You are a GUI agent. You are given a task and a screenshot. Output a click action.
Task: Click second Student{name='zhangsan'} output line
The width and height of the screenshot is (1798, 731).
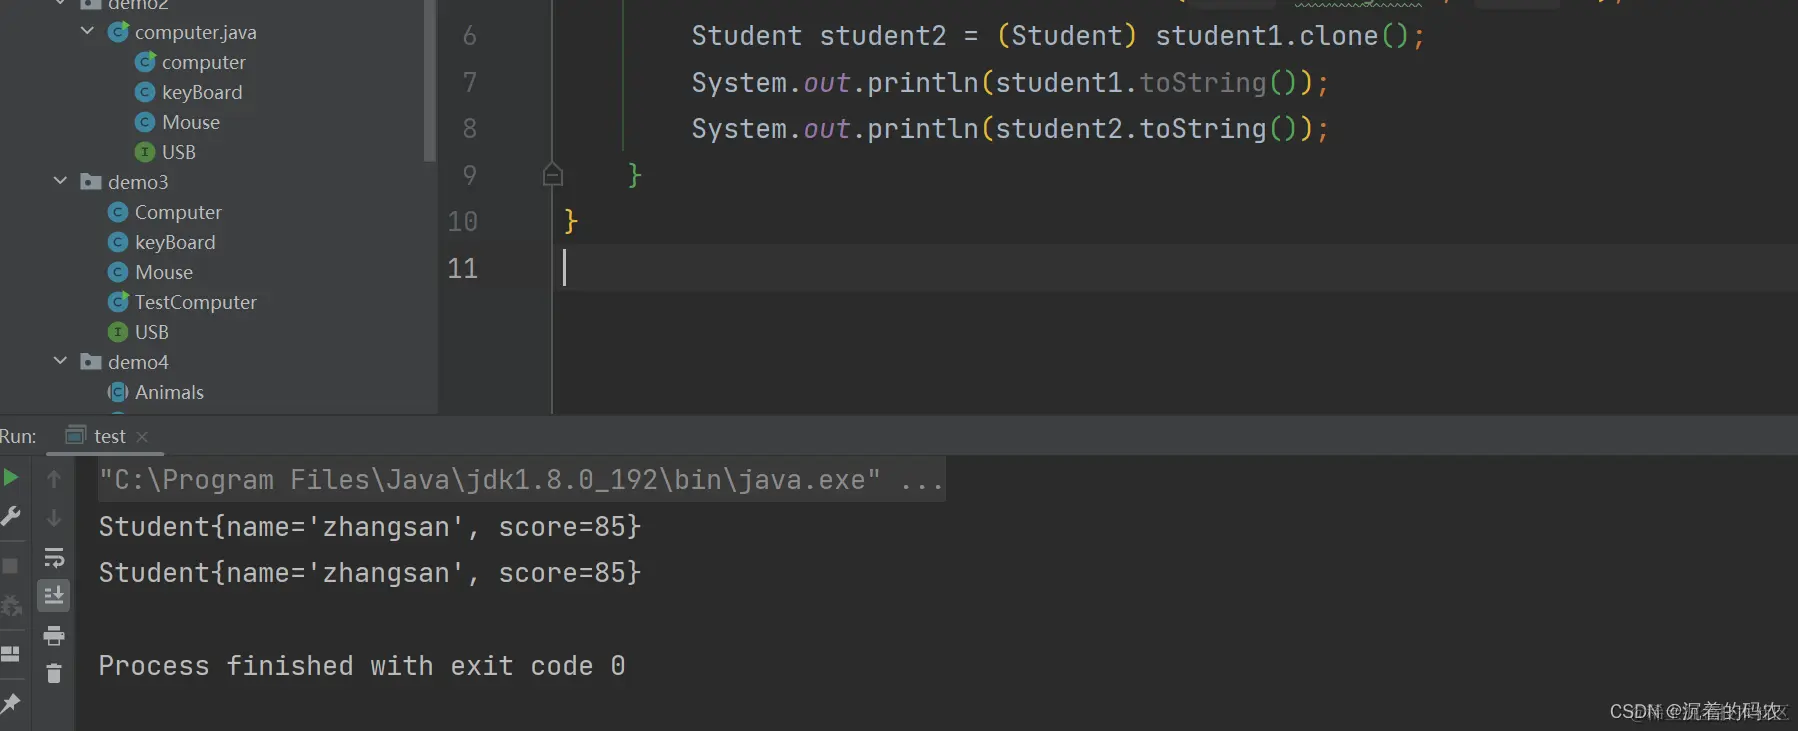(x=370, y=573)
